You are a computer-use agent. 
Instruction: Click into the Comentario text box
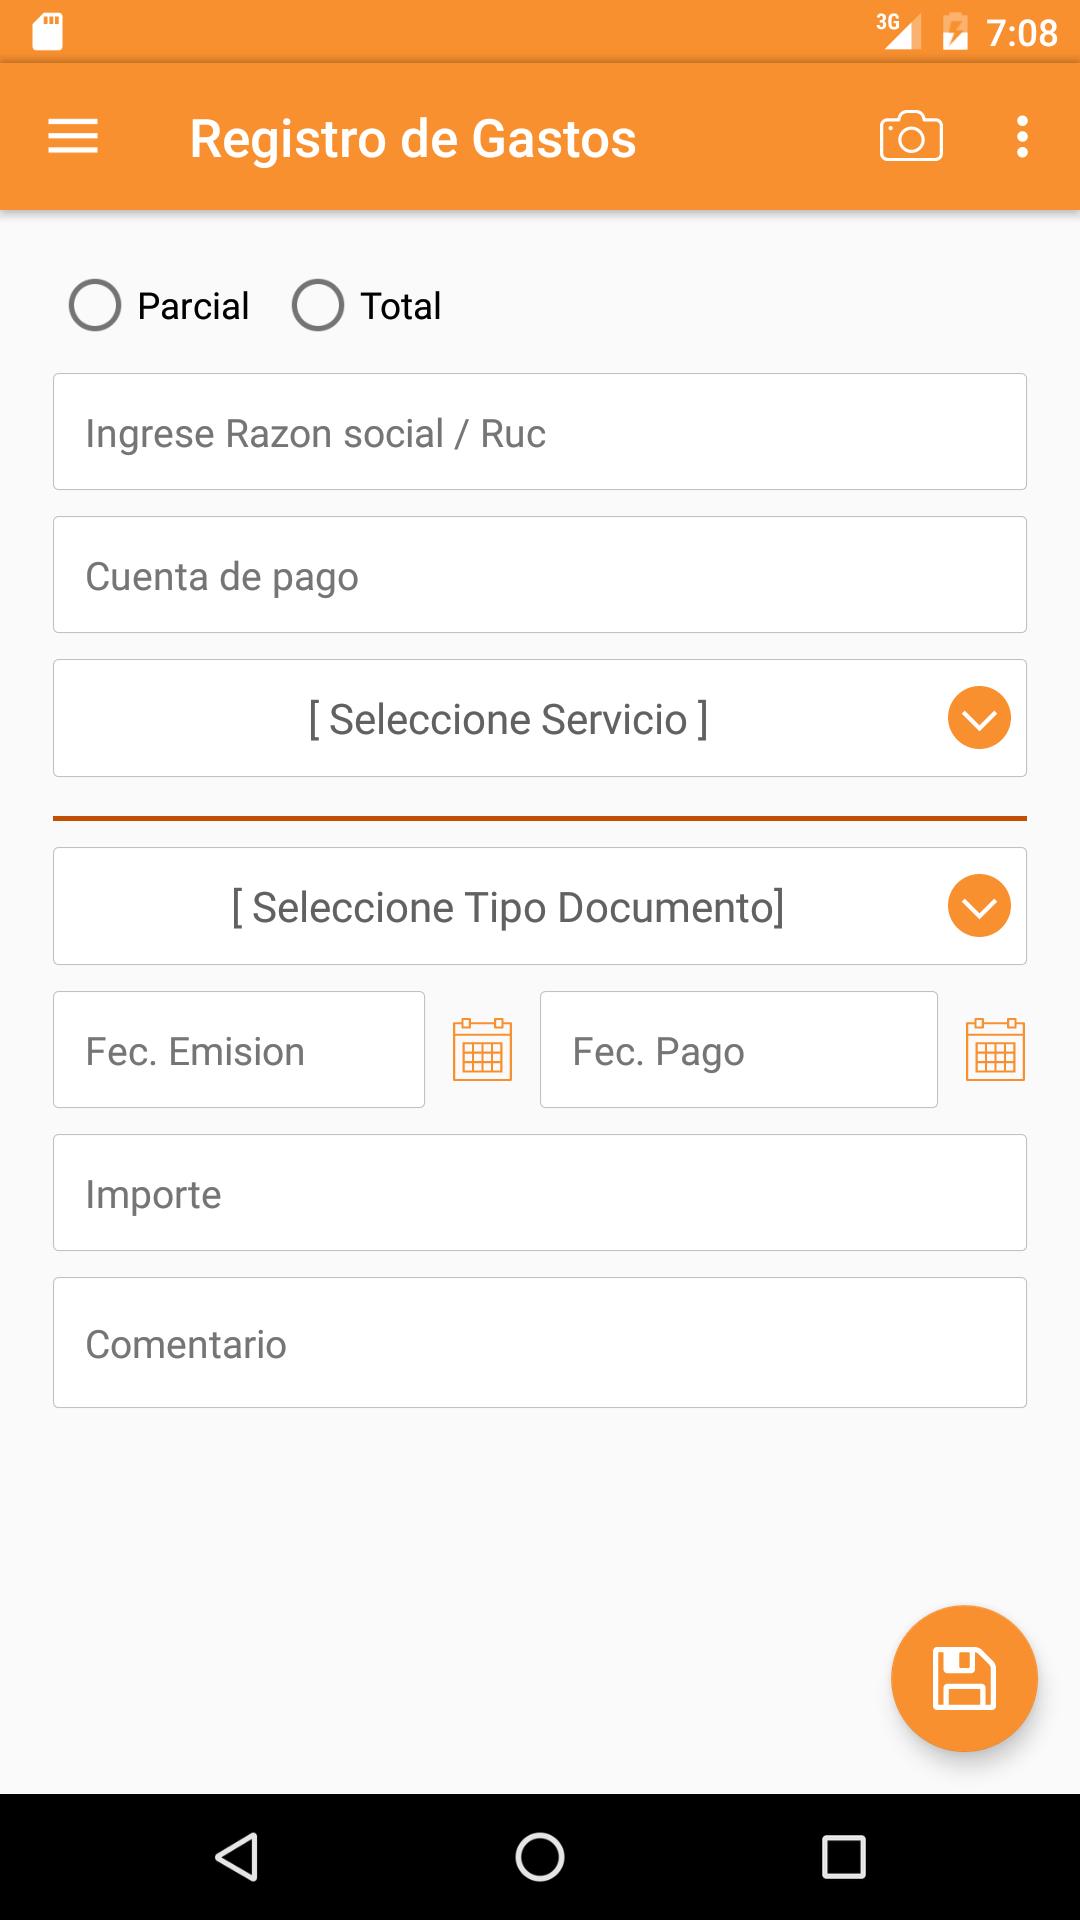tap(540, 1343)
